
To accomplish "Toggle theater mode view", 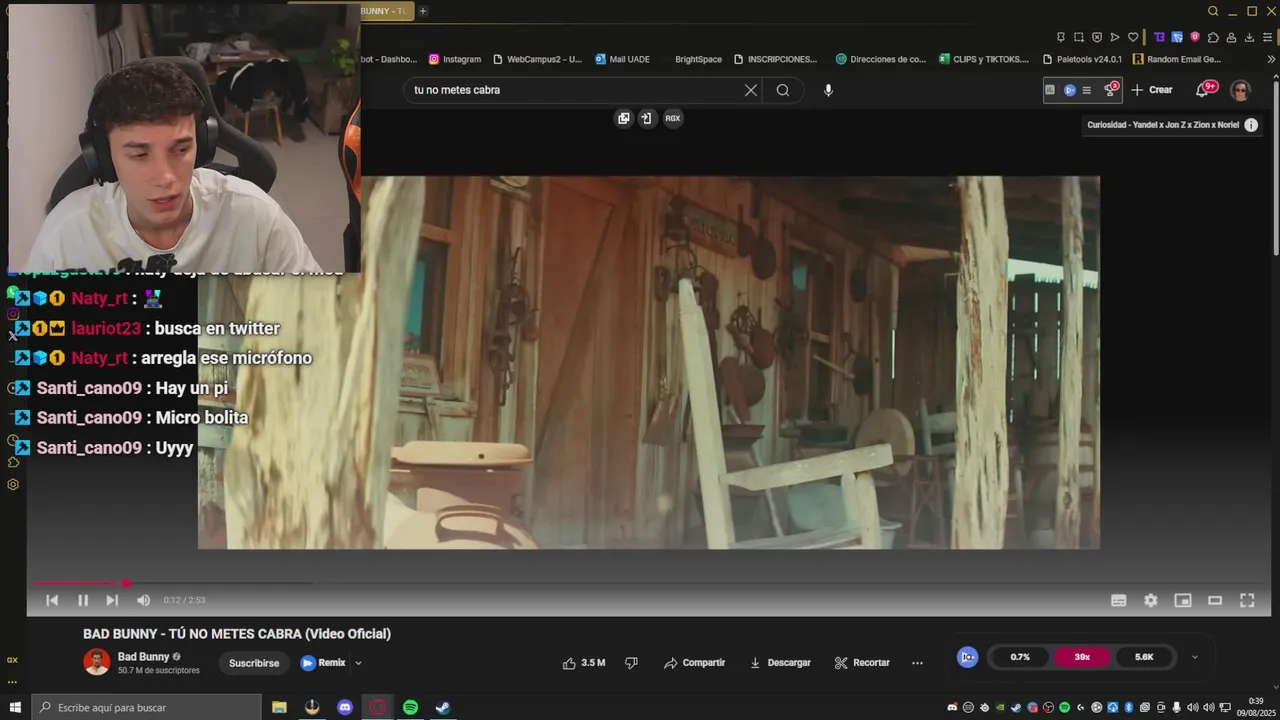I will click(1215, 600).
